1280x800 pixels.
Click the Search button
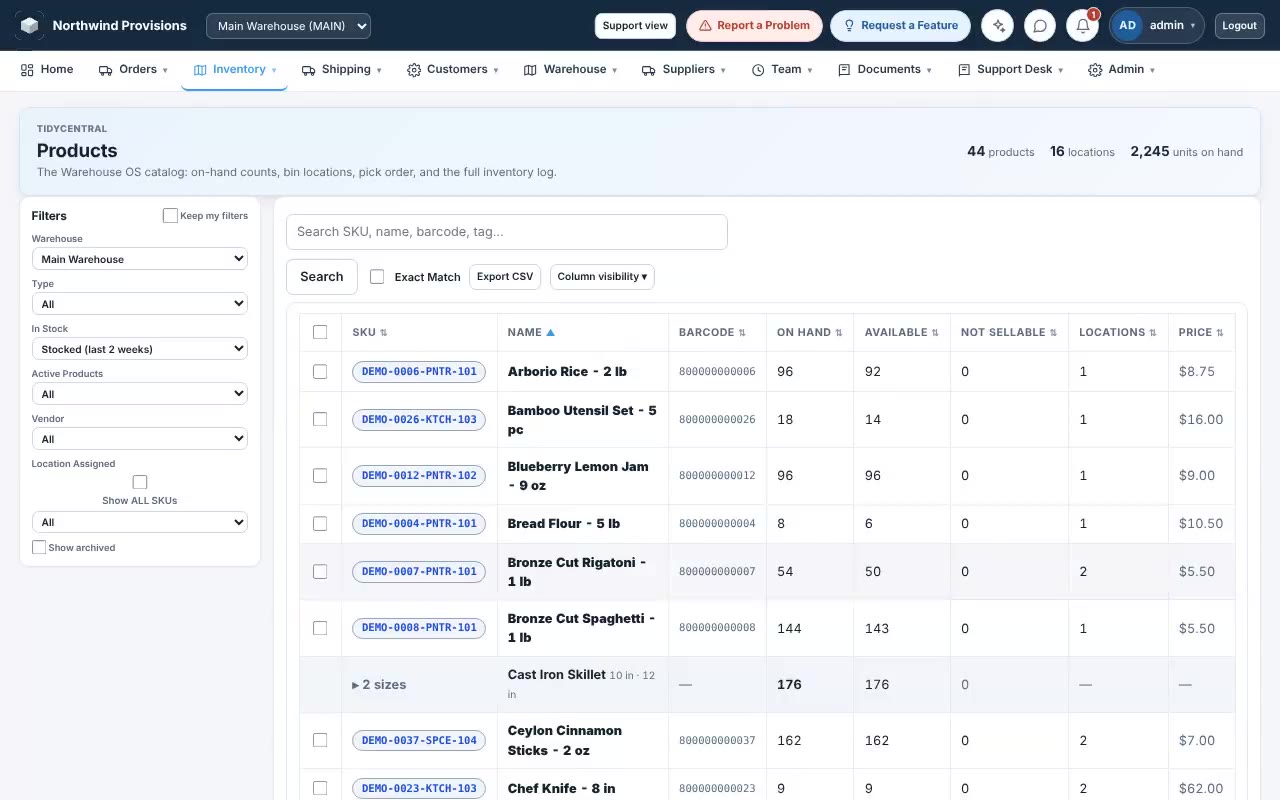click(x=322, y=277)
